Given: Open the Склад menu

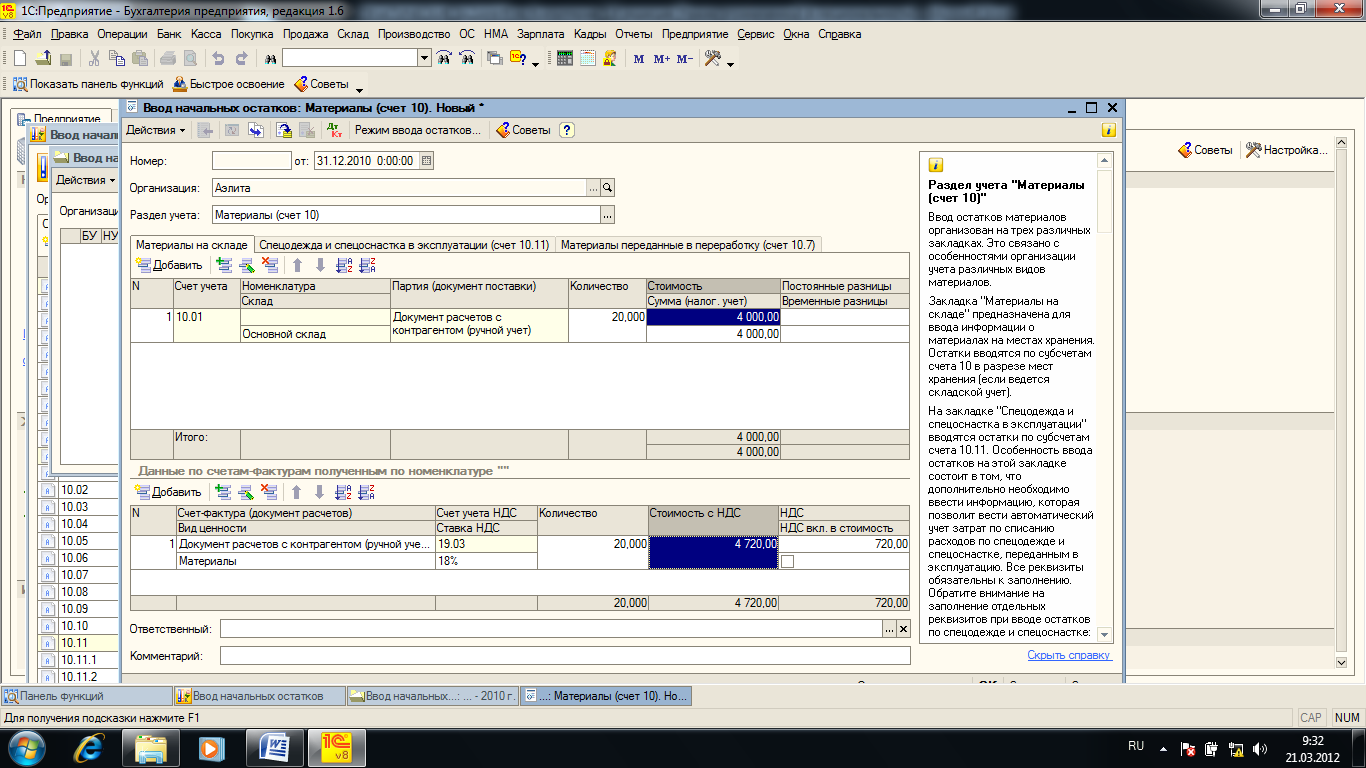Looking at the screenshot, I should pos(353,34).
